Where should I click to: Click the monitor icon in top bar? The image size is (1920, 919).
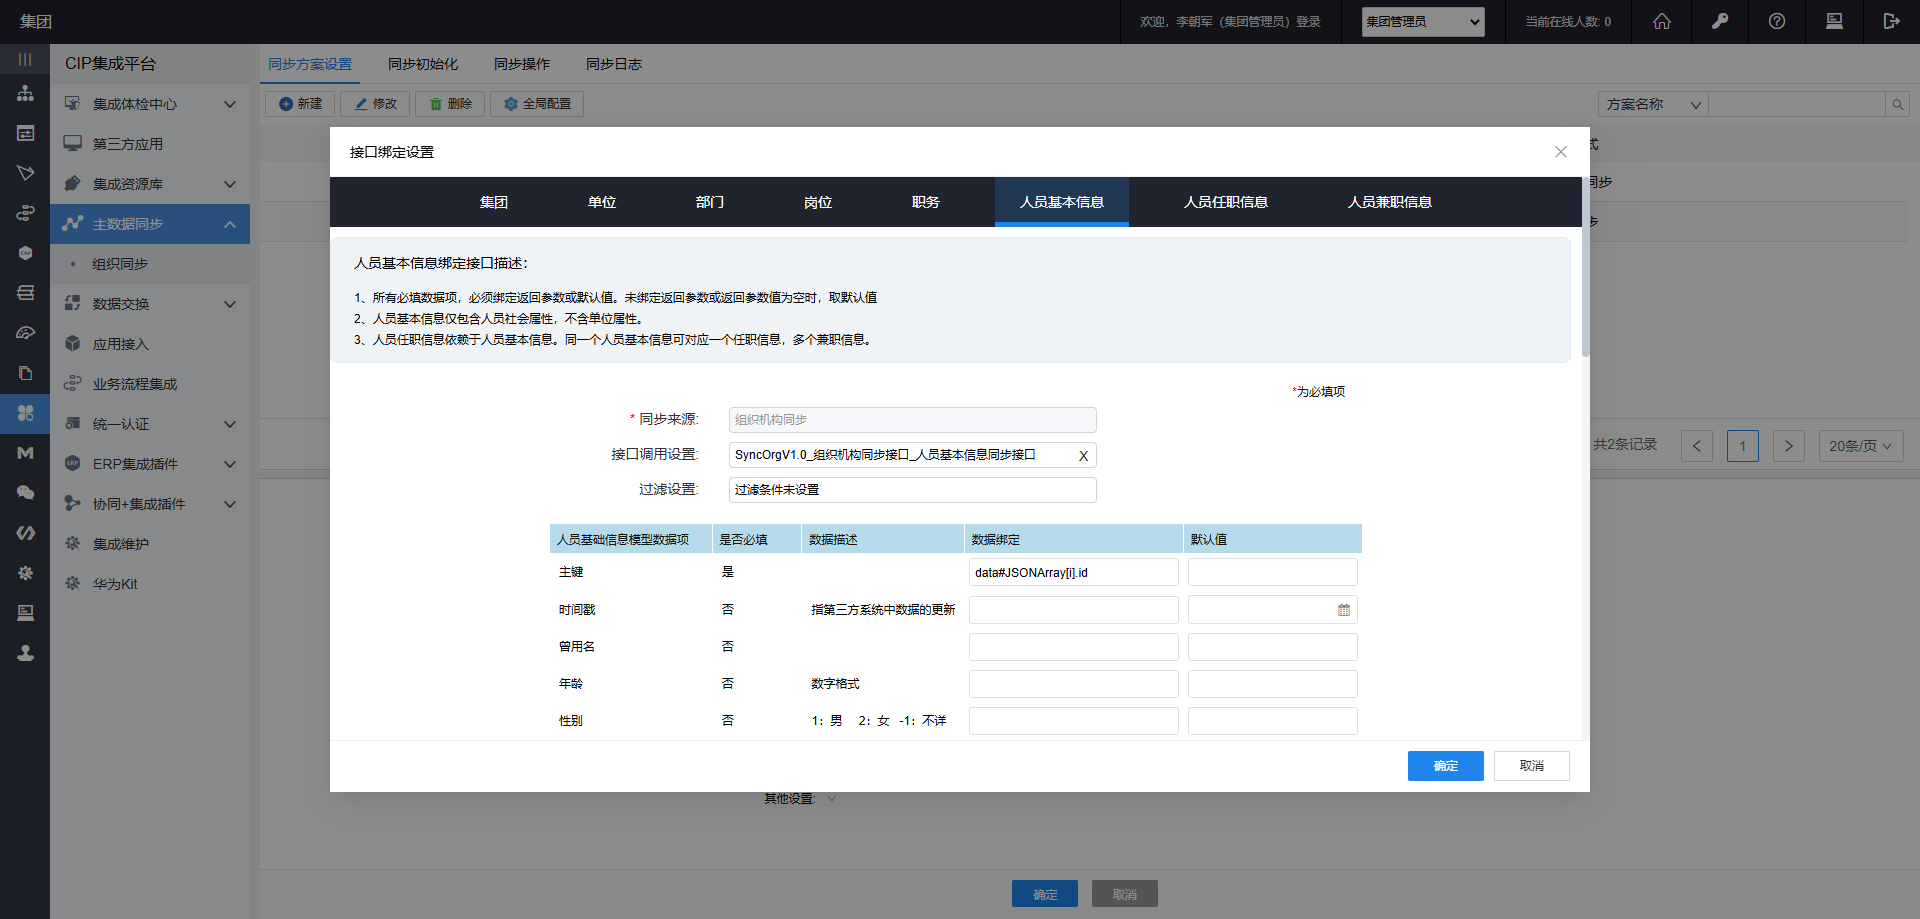point(1834,21)
